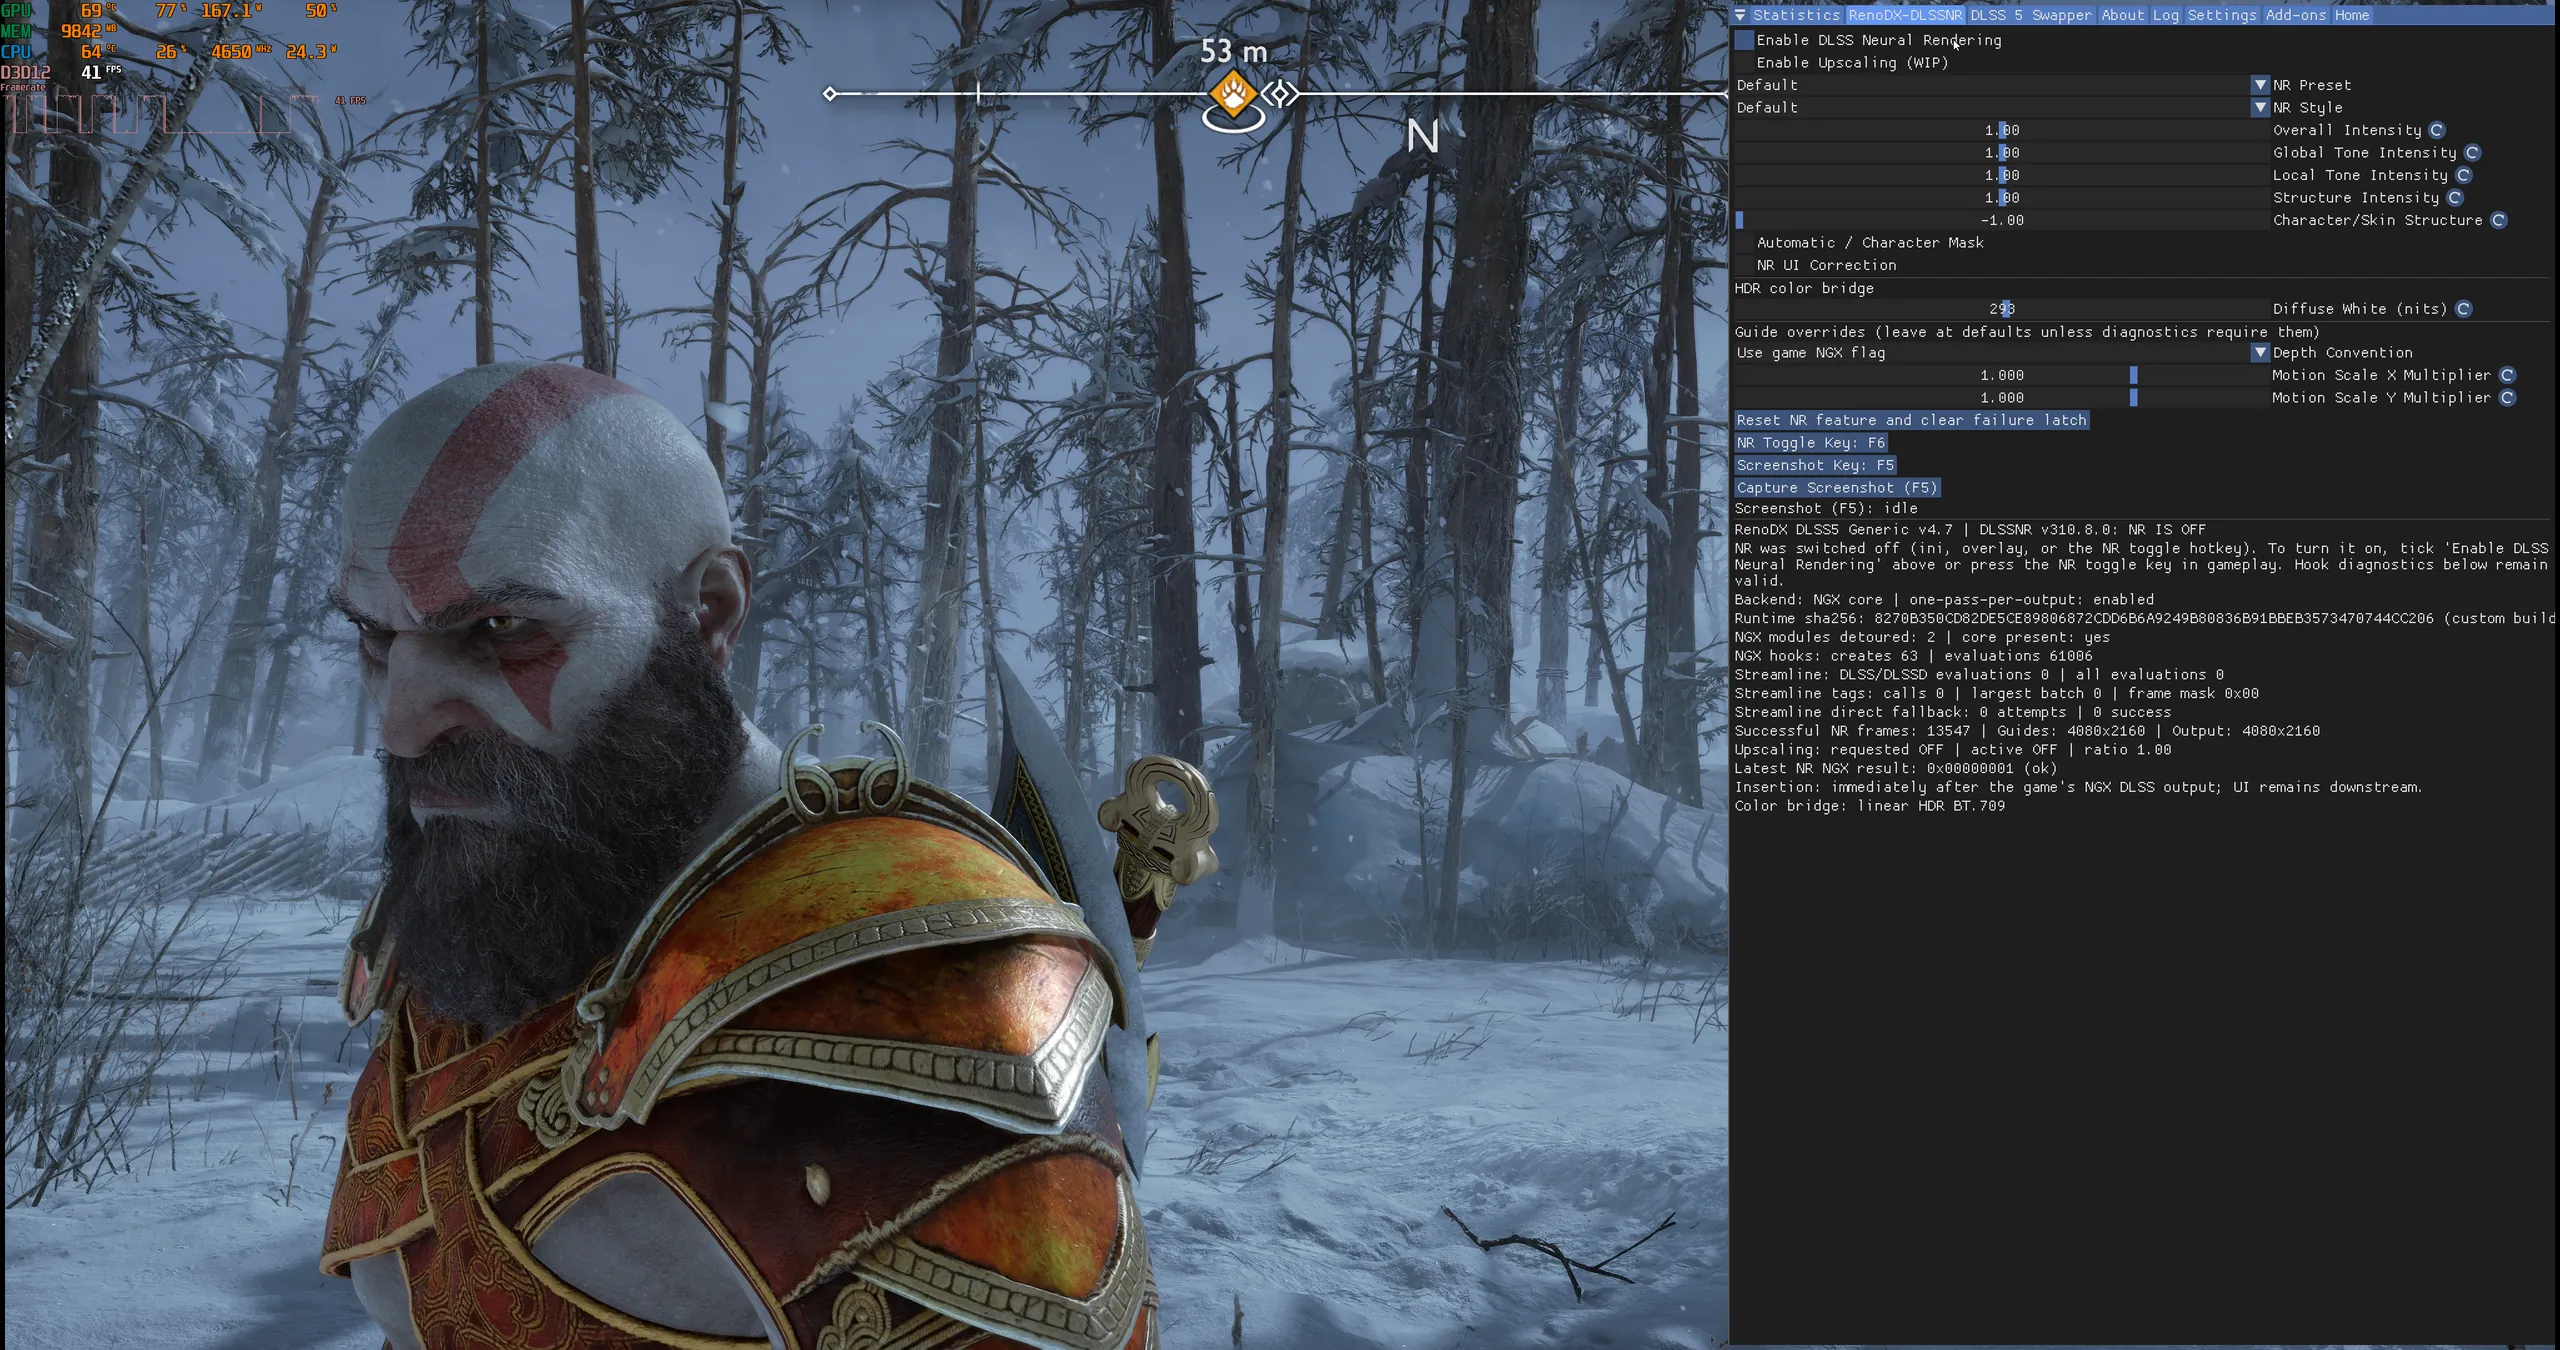Click the D3D12 41 FPS counter
This screenshot has width=2560, height=1350.
(x=60, y=72)
